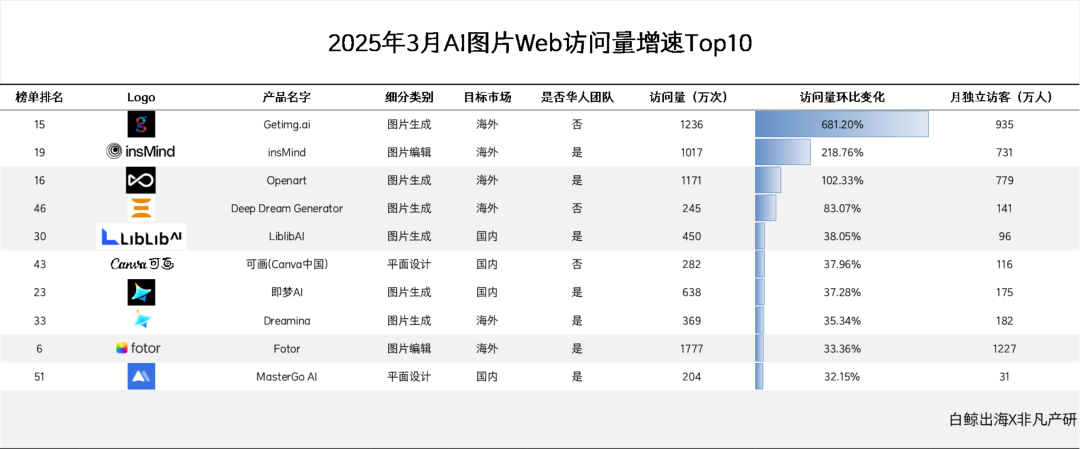
Task: Click the insMind logo
Action: (141, 152)
